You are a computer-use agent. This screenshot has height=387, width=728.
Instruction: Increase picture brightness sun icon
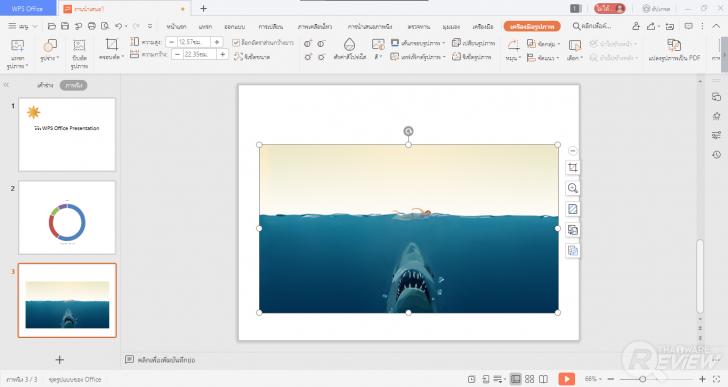(308, 57)
